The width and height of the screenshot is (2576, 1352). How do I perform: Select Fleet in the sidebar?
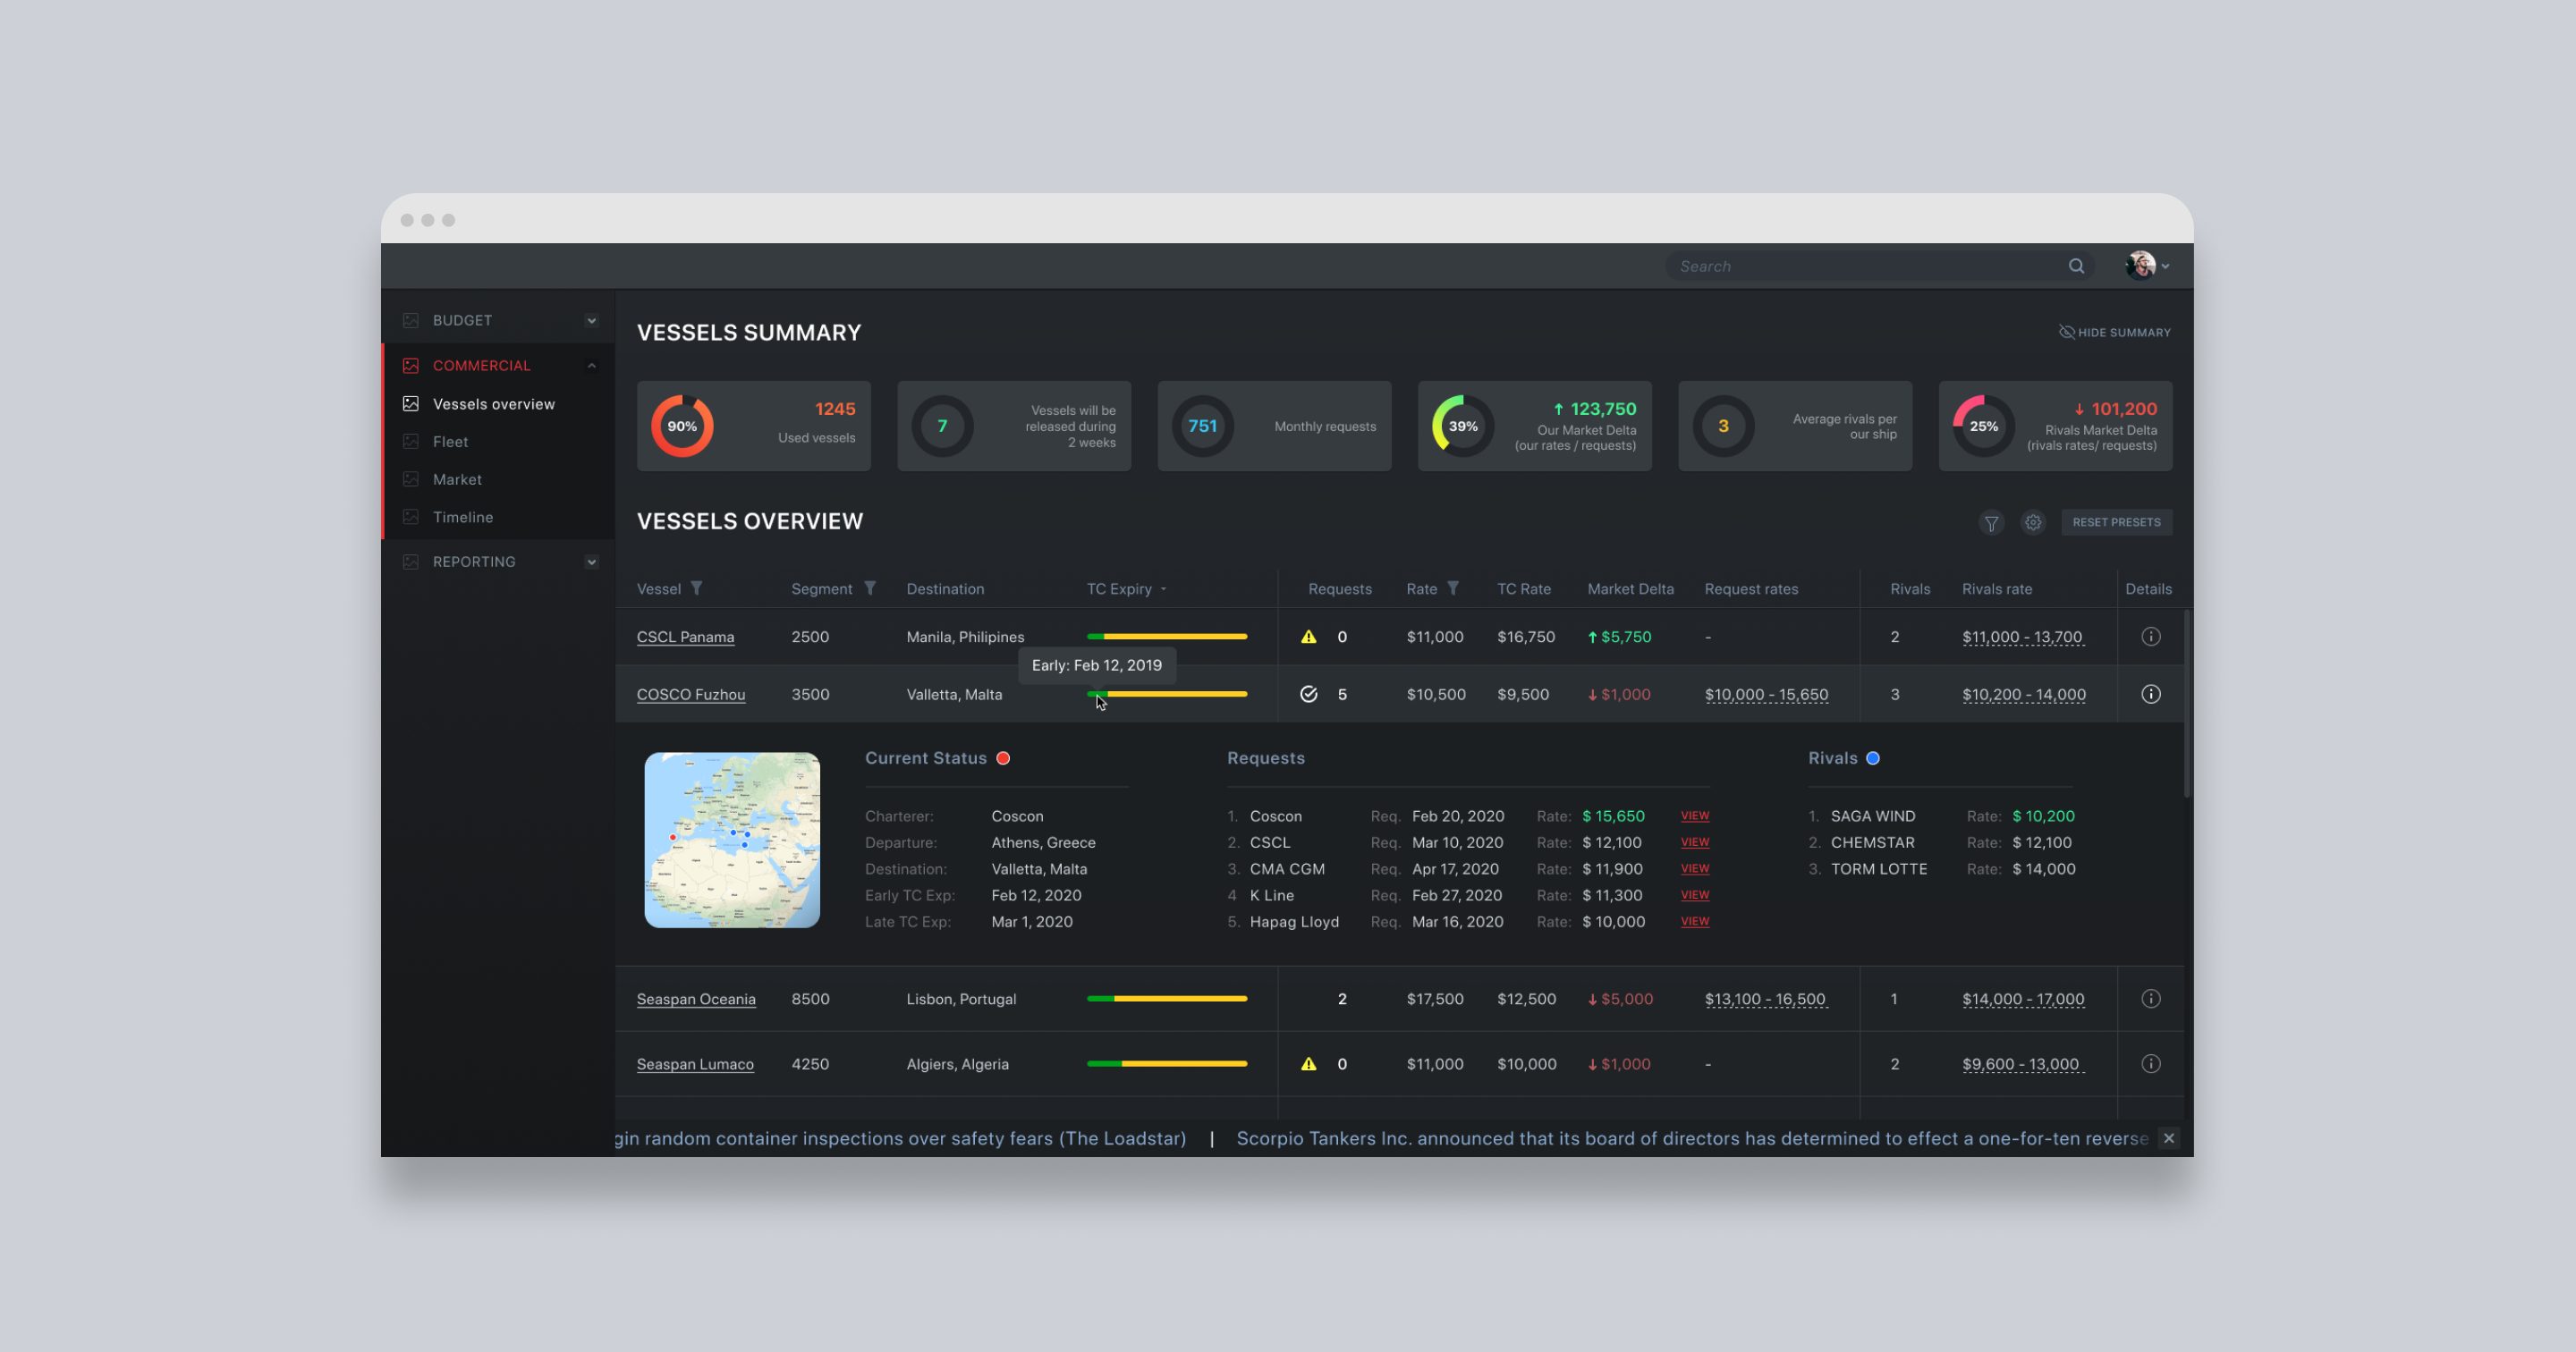450,441
